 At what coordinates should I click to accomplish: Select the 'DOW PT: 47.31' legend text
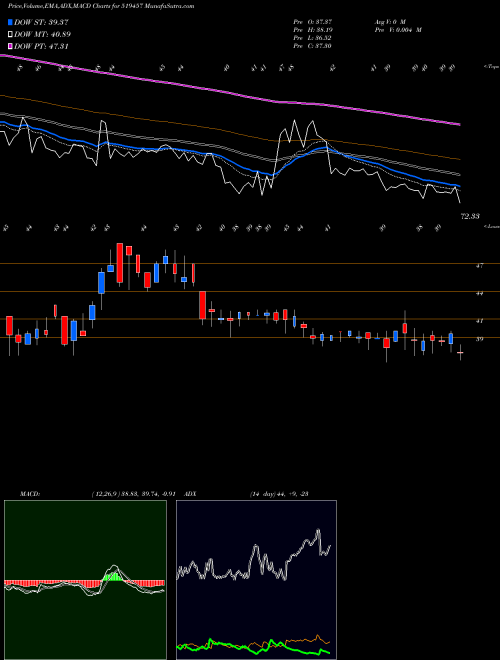pos(41,46)
